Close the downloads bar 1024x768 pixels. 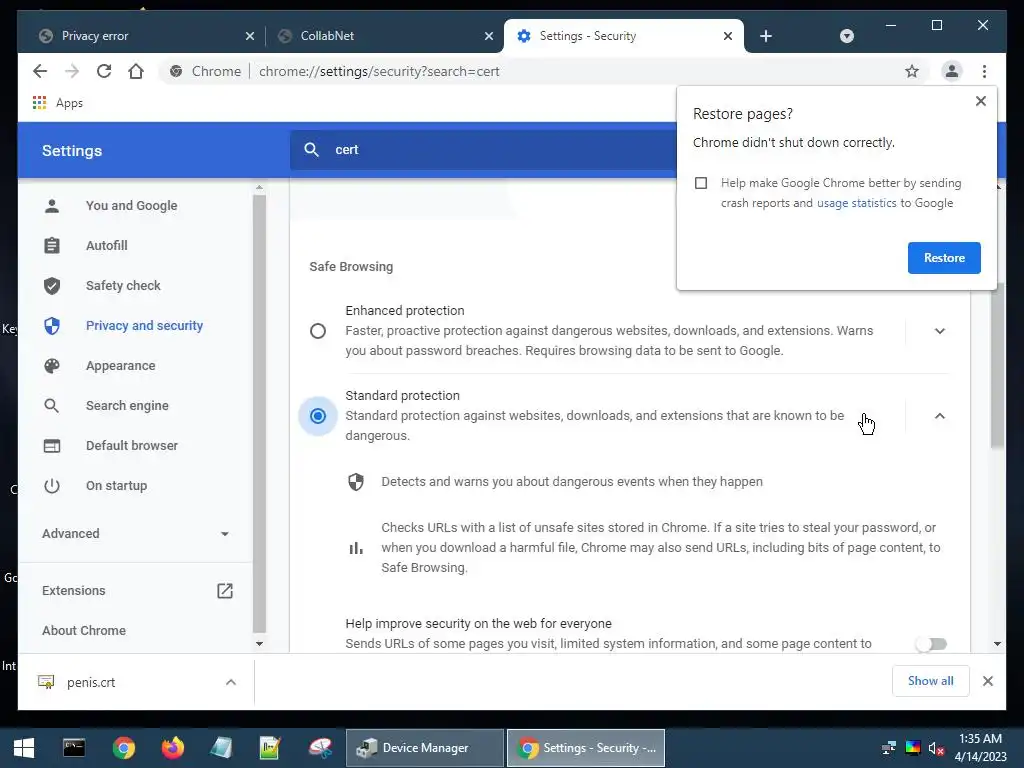point(987,681)
